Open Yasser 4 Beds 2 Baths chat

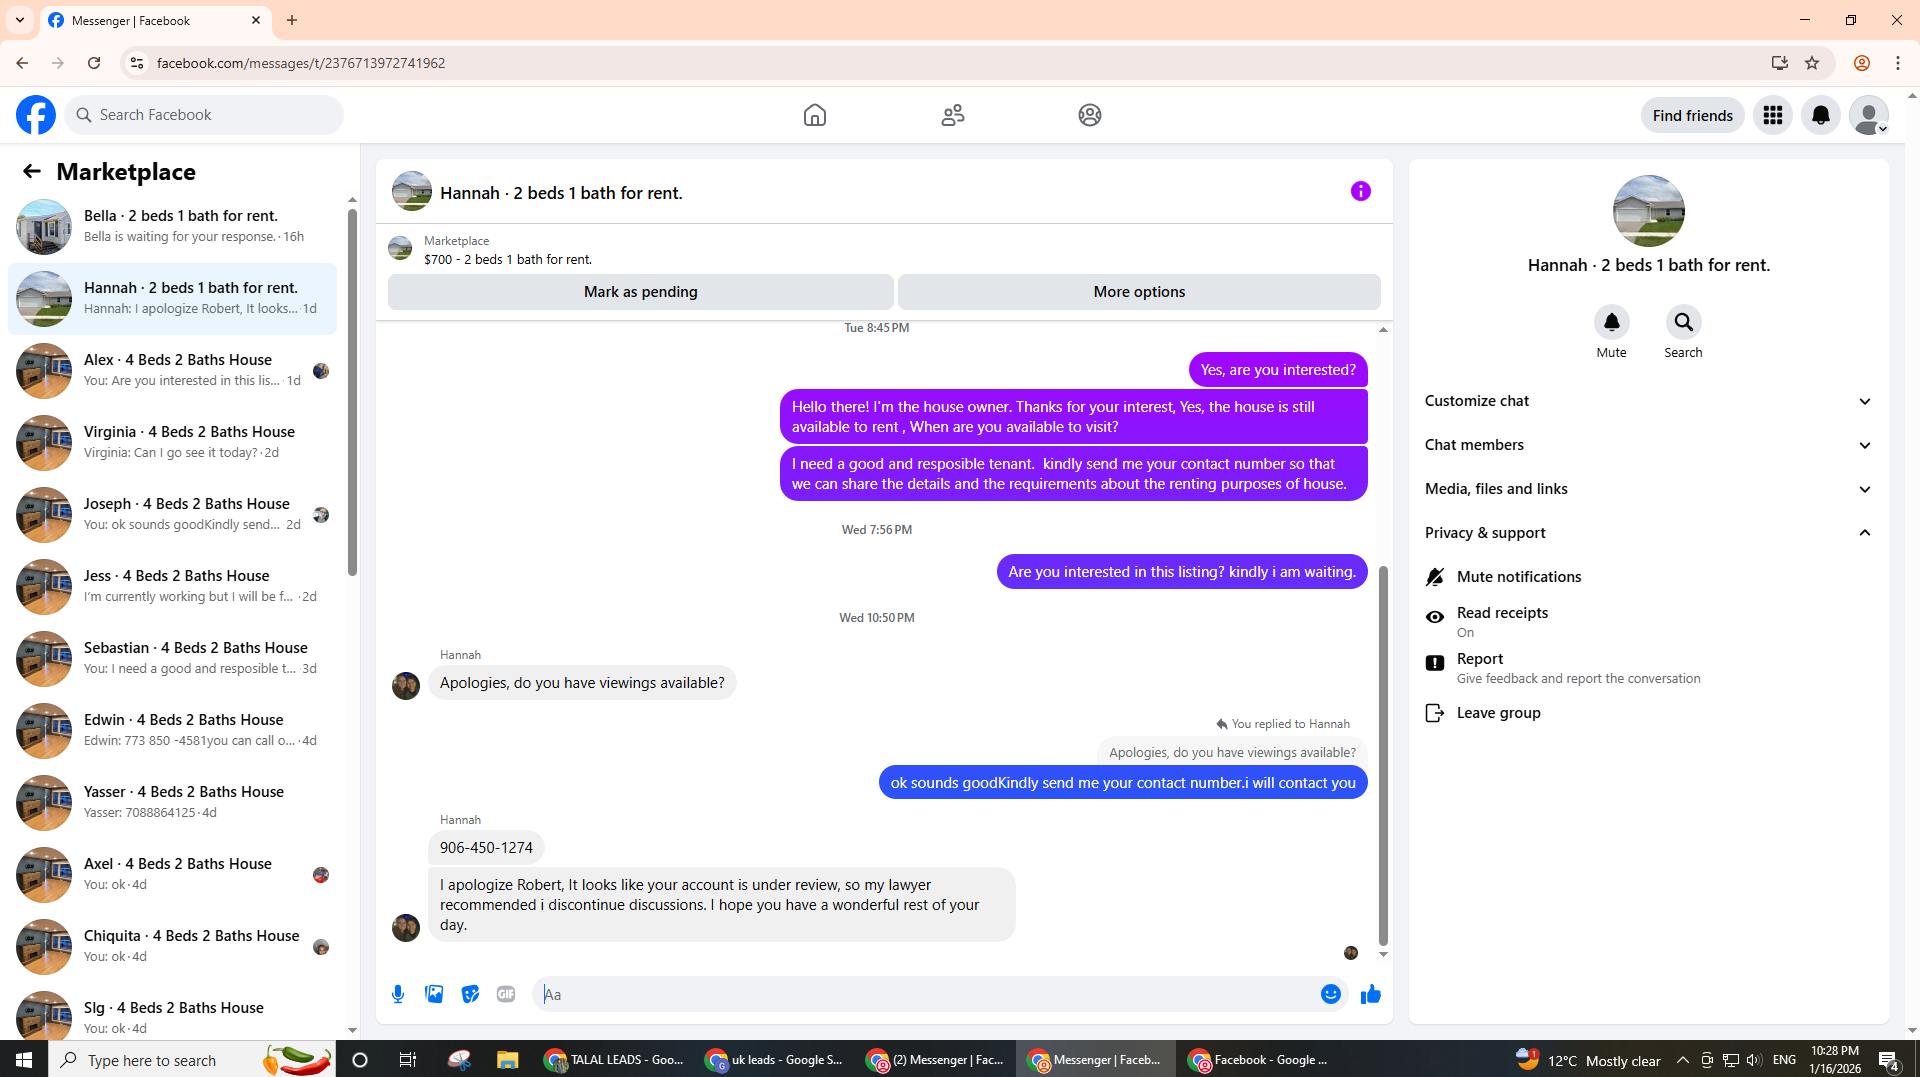pos(172,802)
